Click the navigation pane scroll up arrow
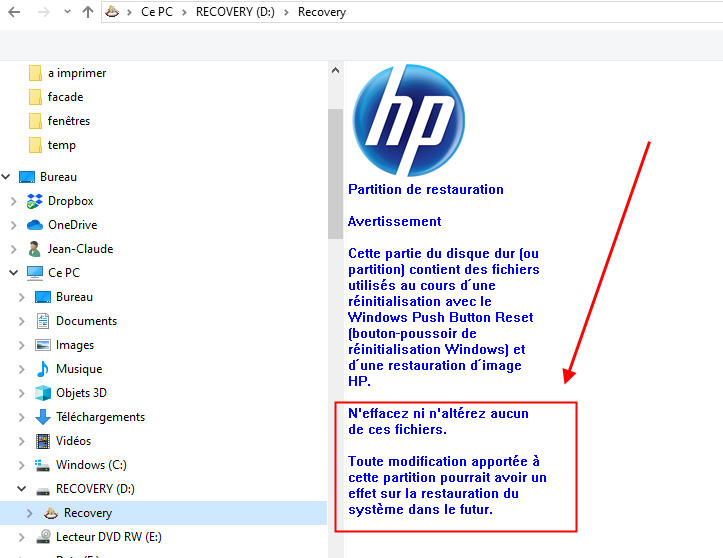This screenshot has height=558, width=723. 335,71
